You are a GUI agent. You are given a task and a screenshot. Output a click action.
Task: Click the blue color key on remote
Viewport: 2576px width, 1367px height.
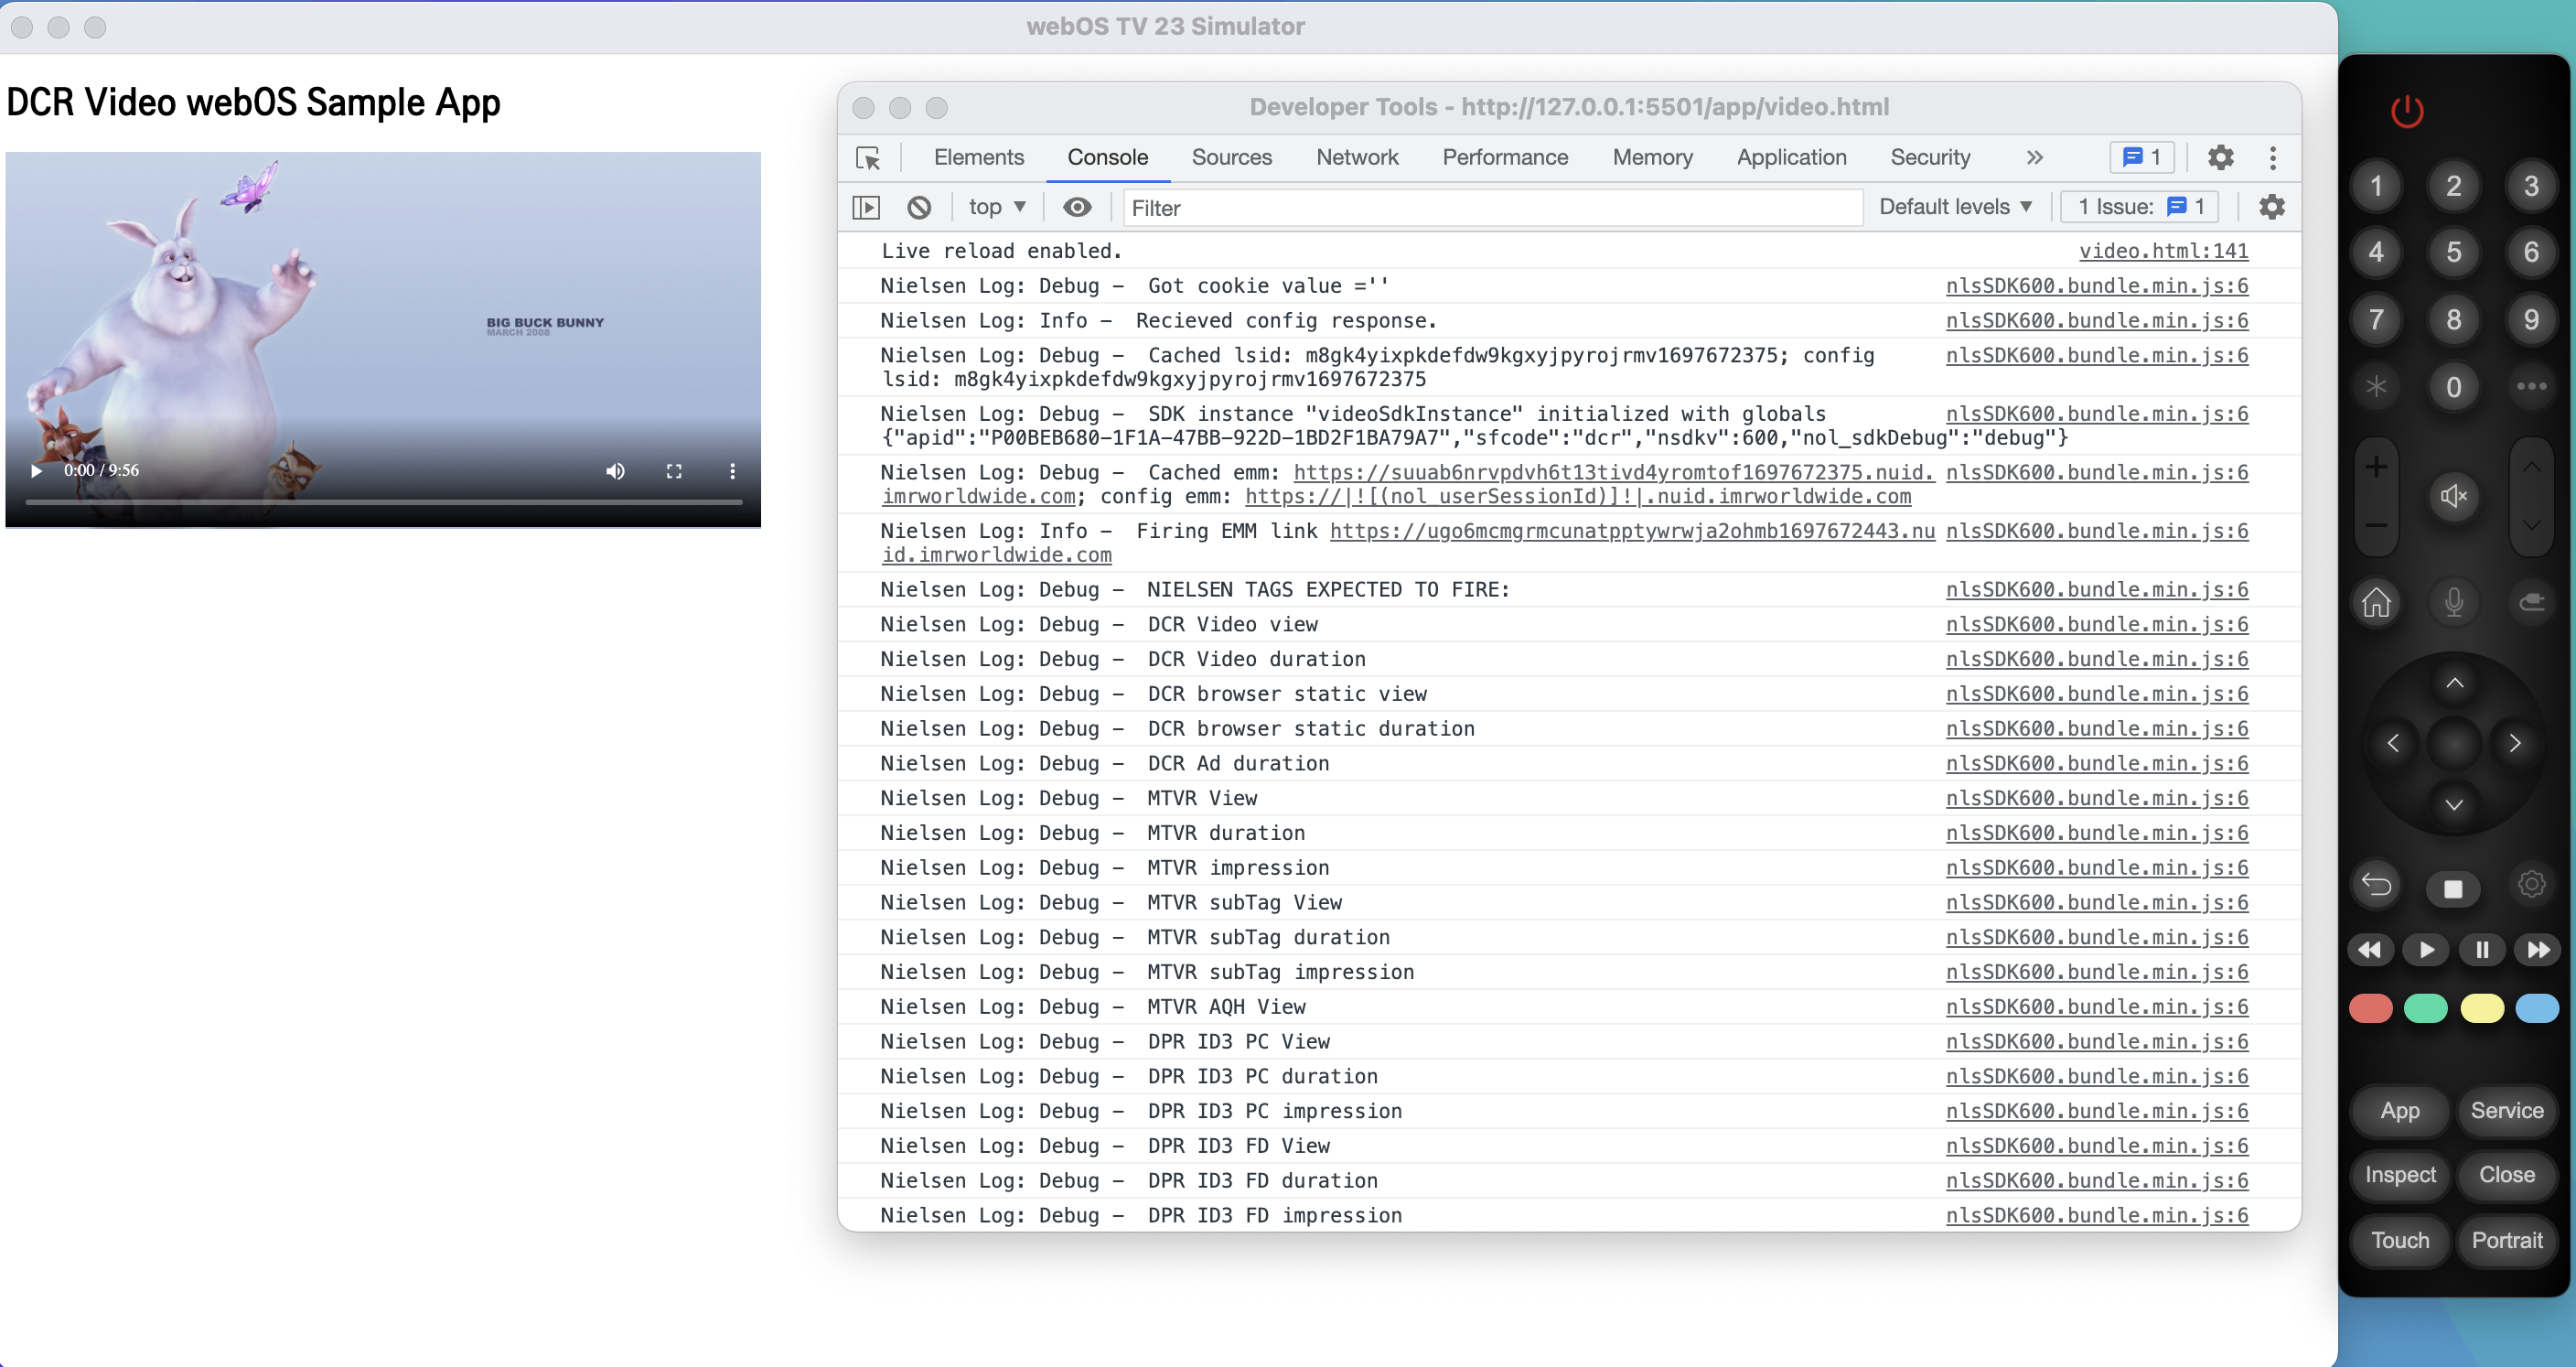[2537, 1008]
